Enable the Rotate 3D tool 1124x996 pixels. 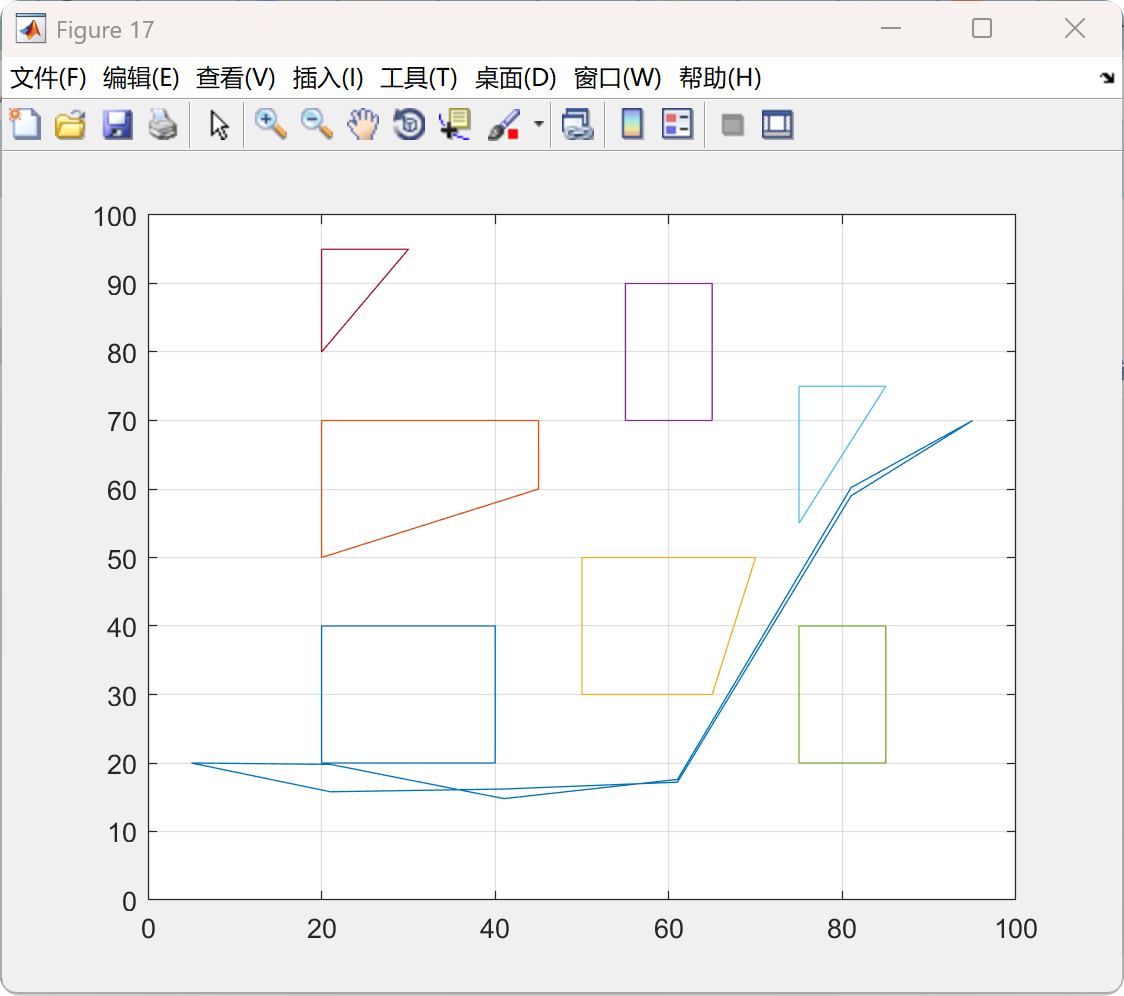(x=409, y=125)
